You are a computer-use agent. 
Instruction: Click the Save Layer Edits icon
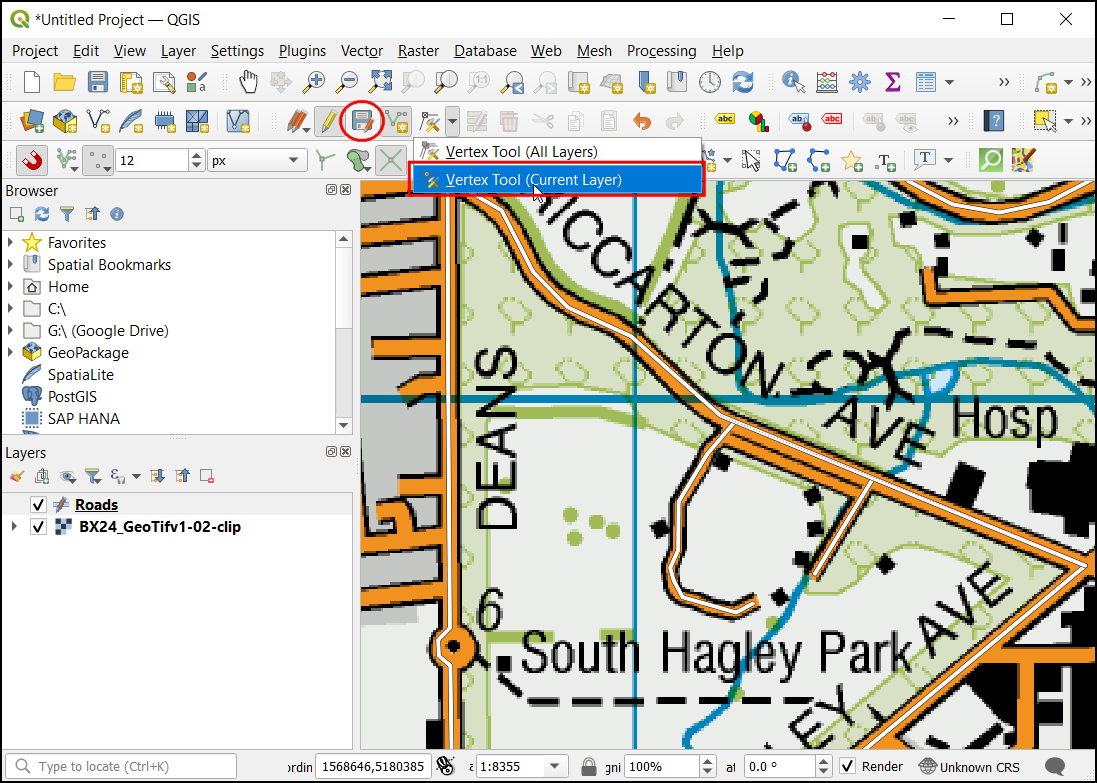361,122
